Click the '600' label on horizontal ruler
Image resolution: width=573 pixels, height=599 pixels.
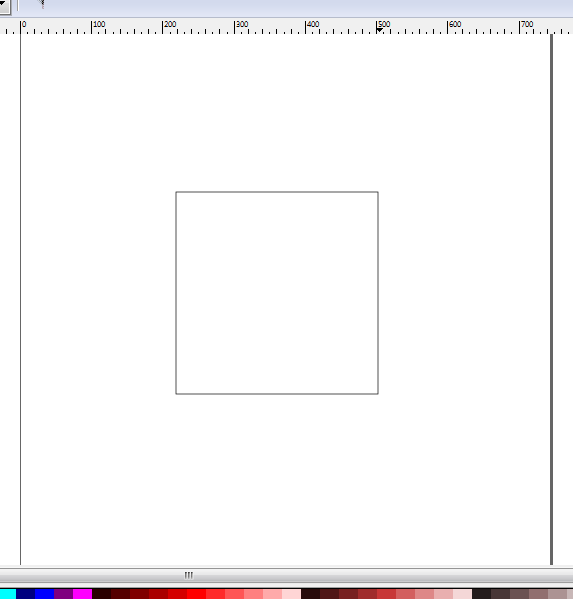coord(455,24)
